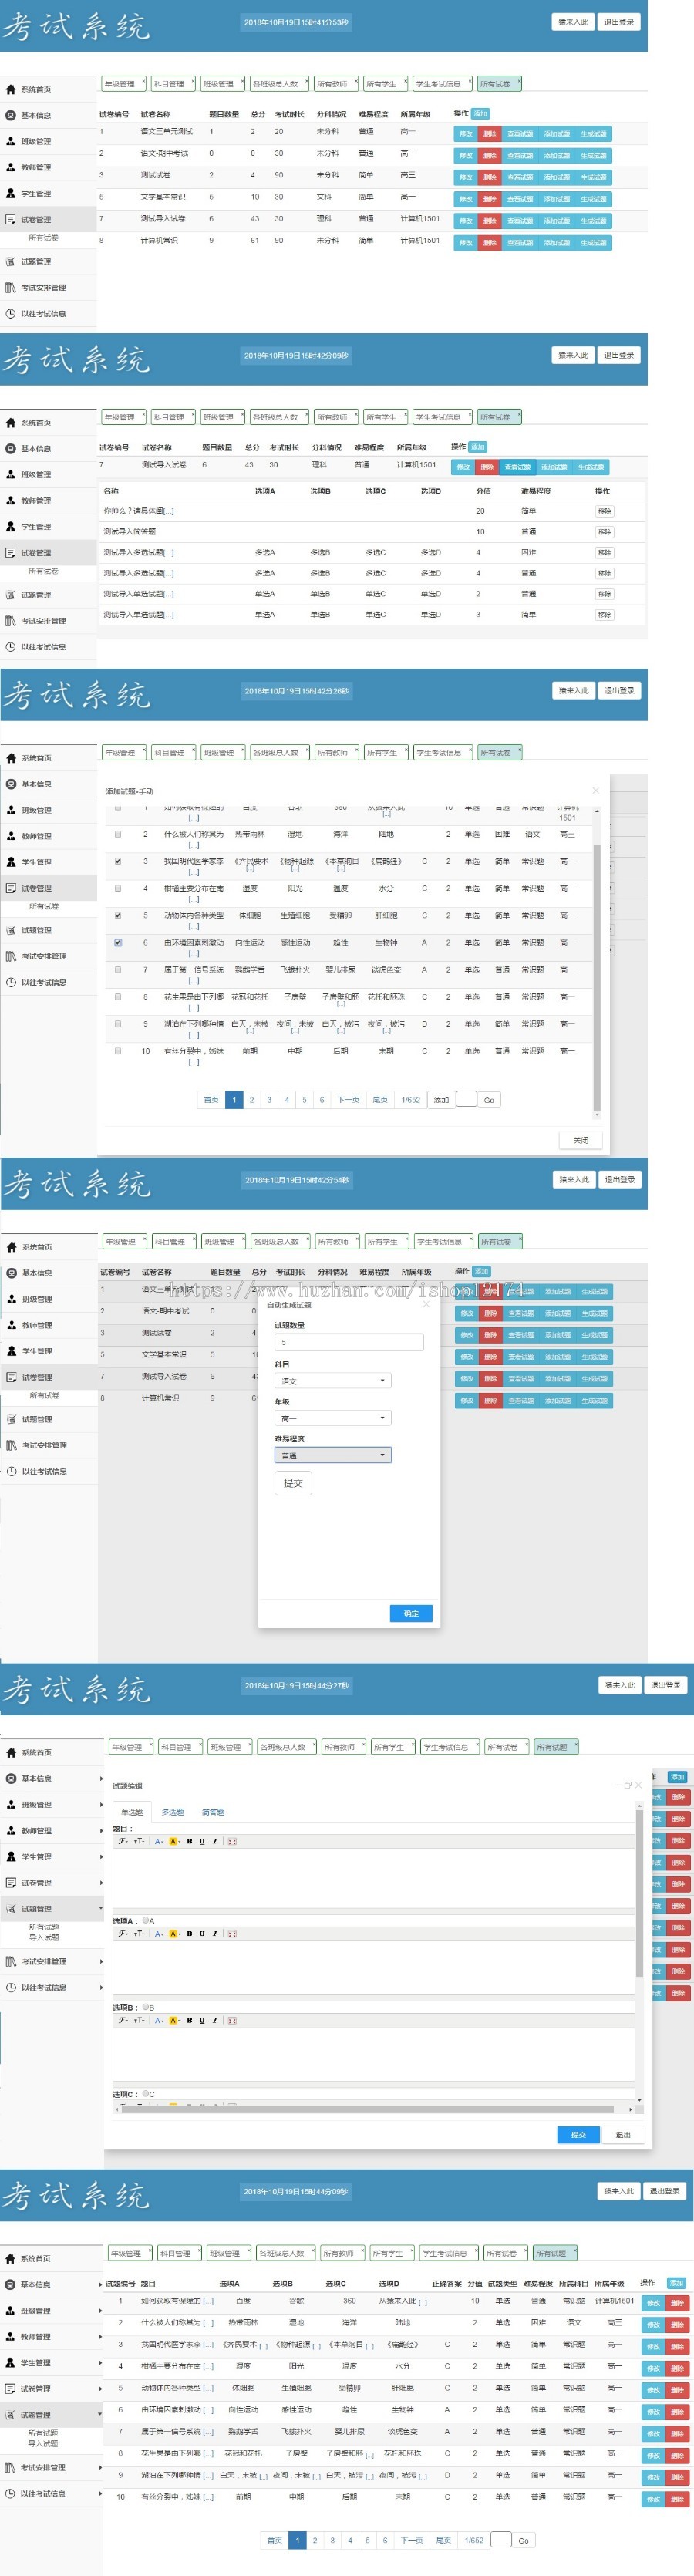Click fullscreen icon in 选项A editor toolbar
Viewport: 694px width, 2576px height.
tap(232, 1934)
